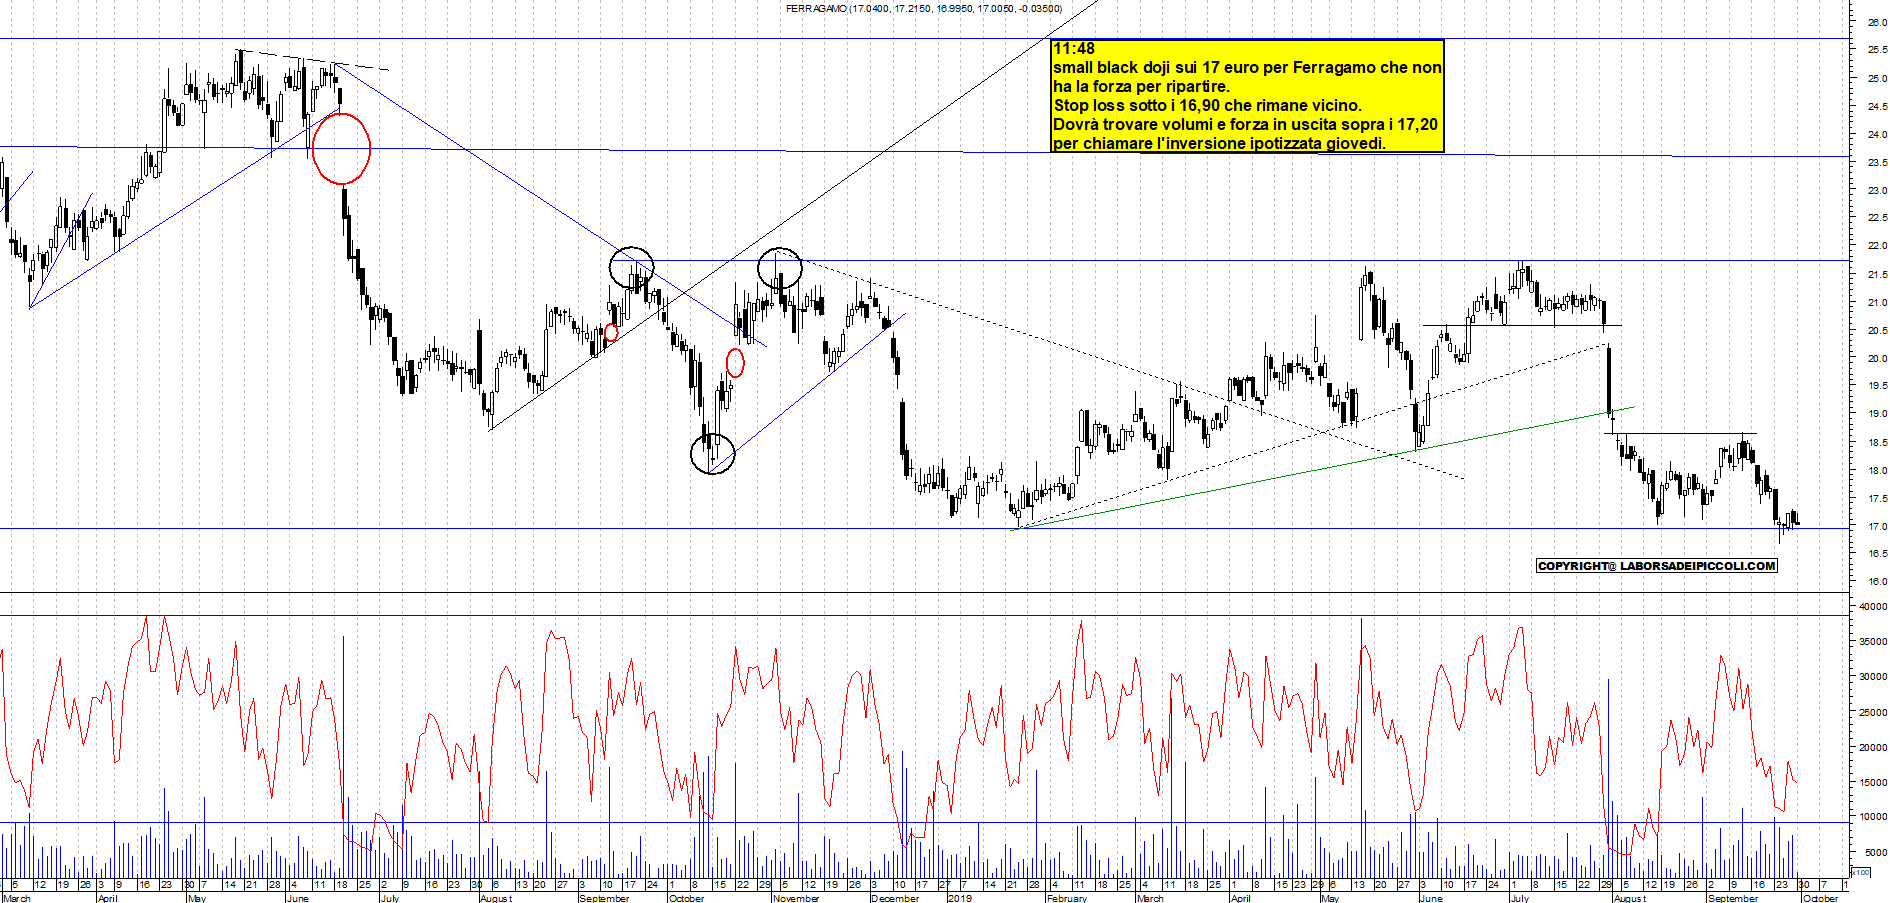Click the 'Stop loss sotto i 16,90' line
This screenshot has height=903, width=1890.
(1207, 105)
